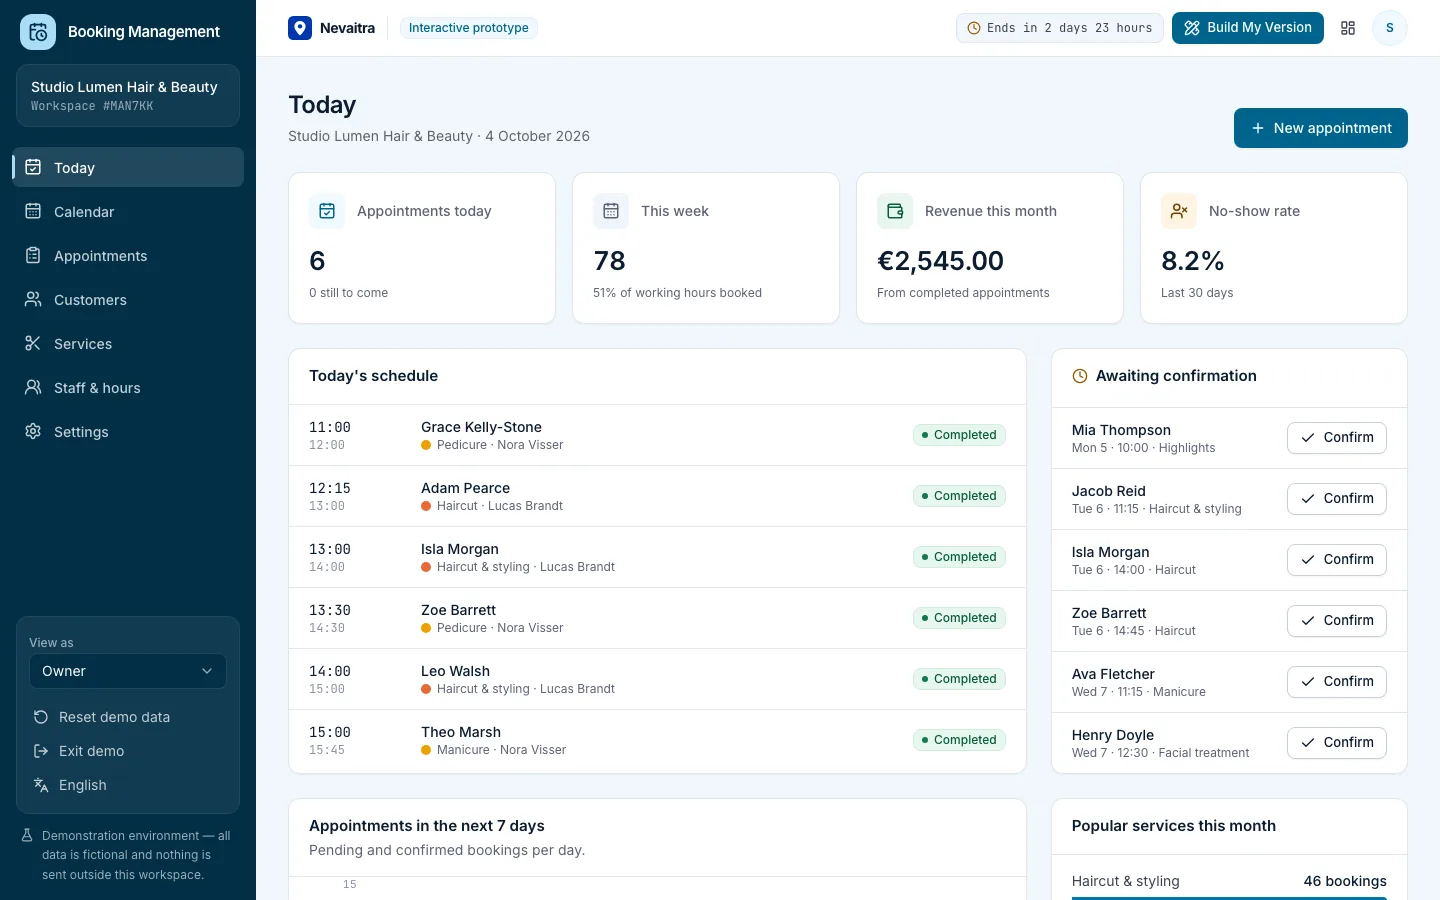
Task: Click the Services scissors icon
Action: tap(33, 343)
